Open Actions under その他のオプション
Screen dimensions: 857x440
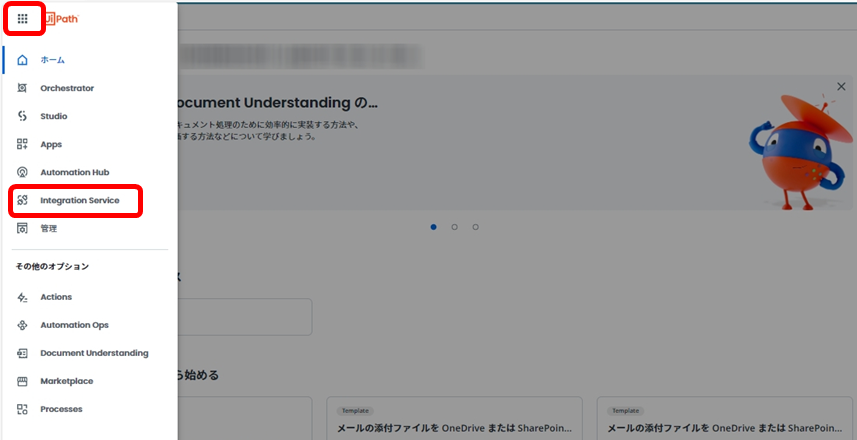(x=56, y=297)
